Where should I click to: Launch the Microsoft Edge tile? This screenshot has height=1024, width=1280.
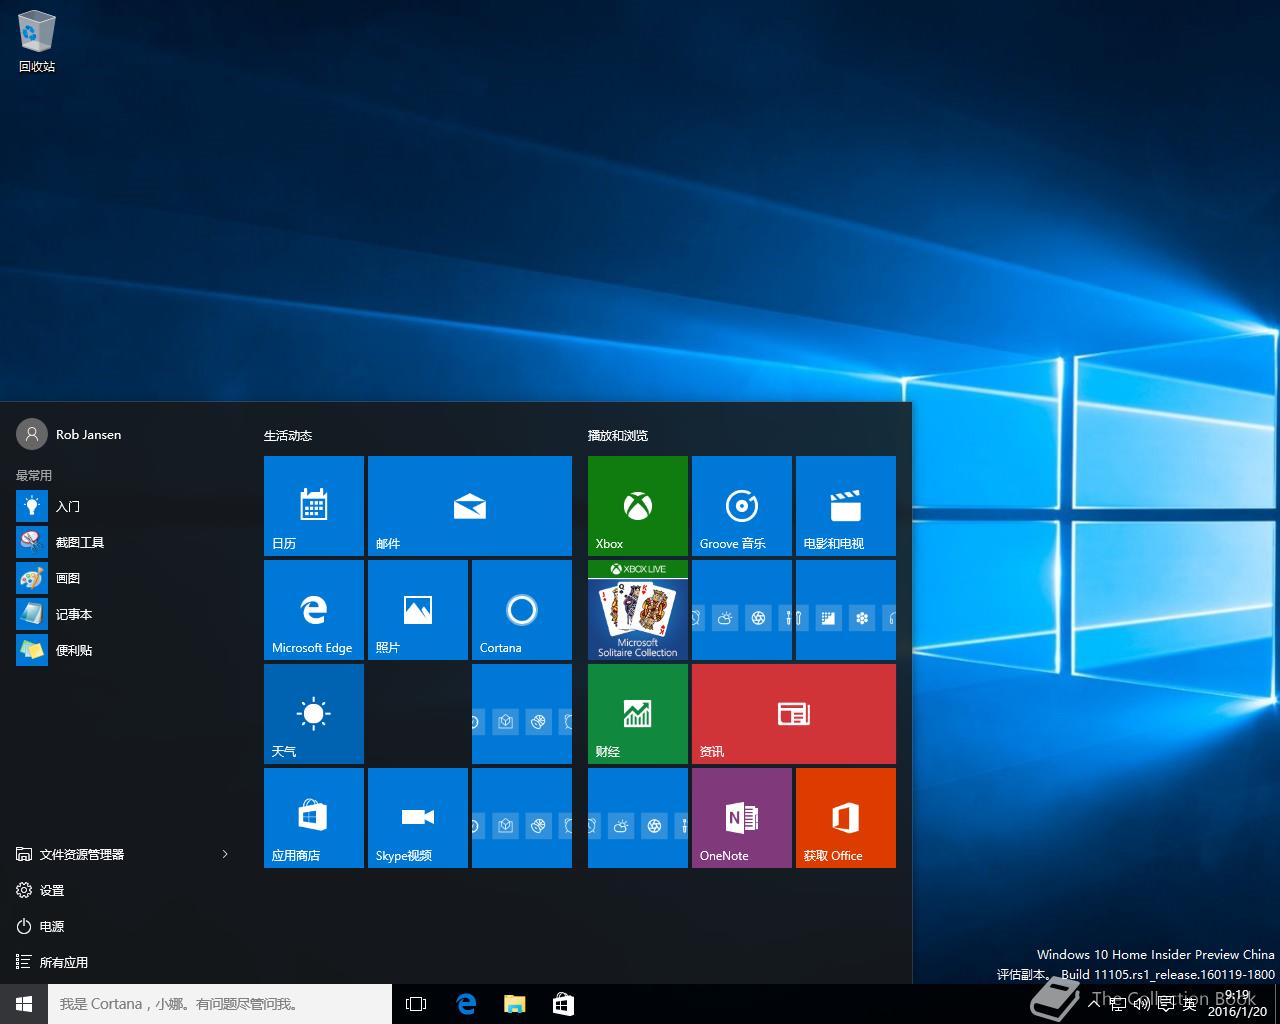[x=314, y=610]
